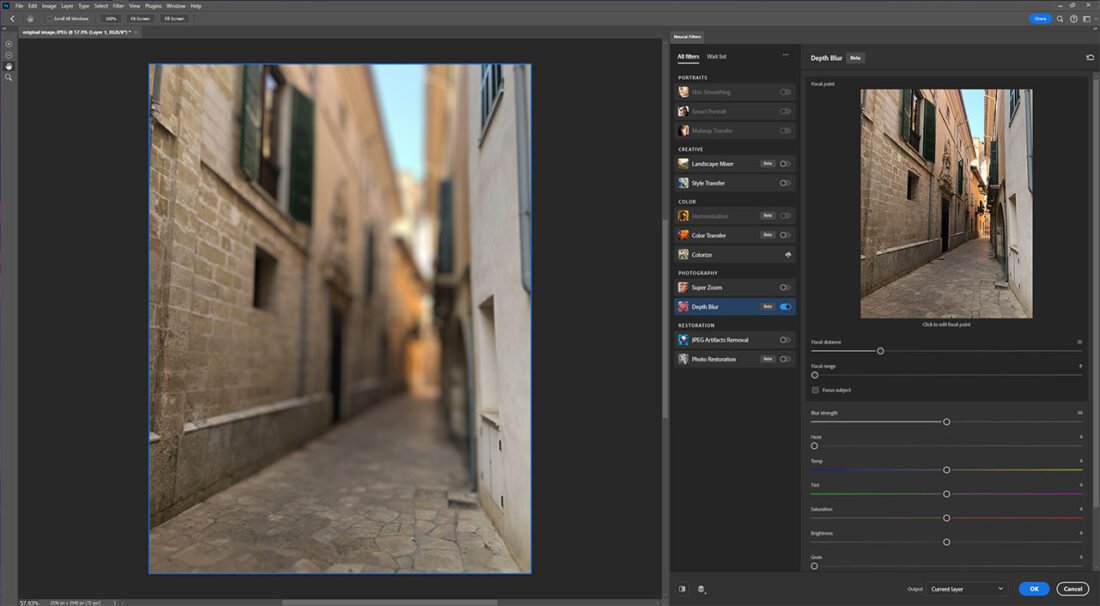Switch to the All filters tab
Viewport: 1100px width, 606px height.
(x=688, y=56)
